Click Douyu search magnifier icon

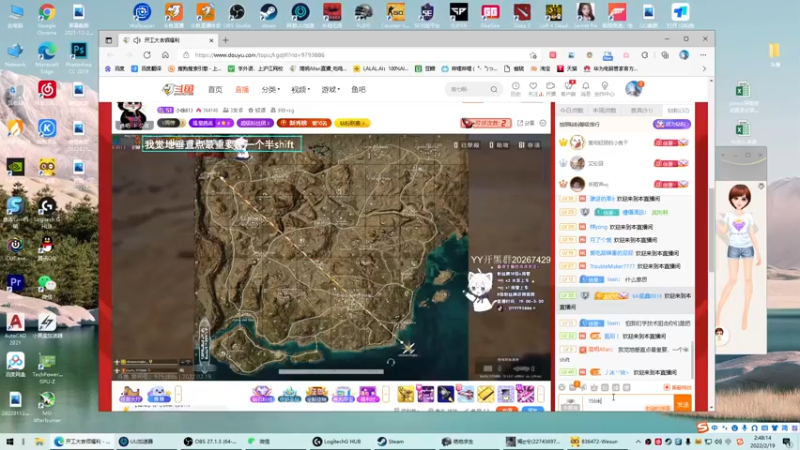[494, 89]
